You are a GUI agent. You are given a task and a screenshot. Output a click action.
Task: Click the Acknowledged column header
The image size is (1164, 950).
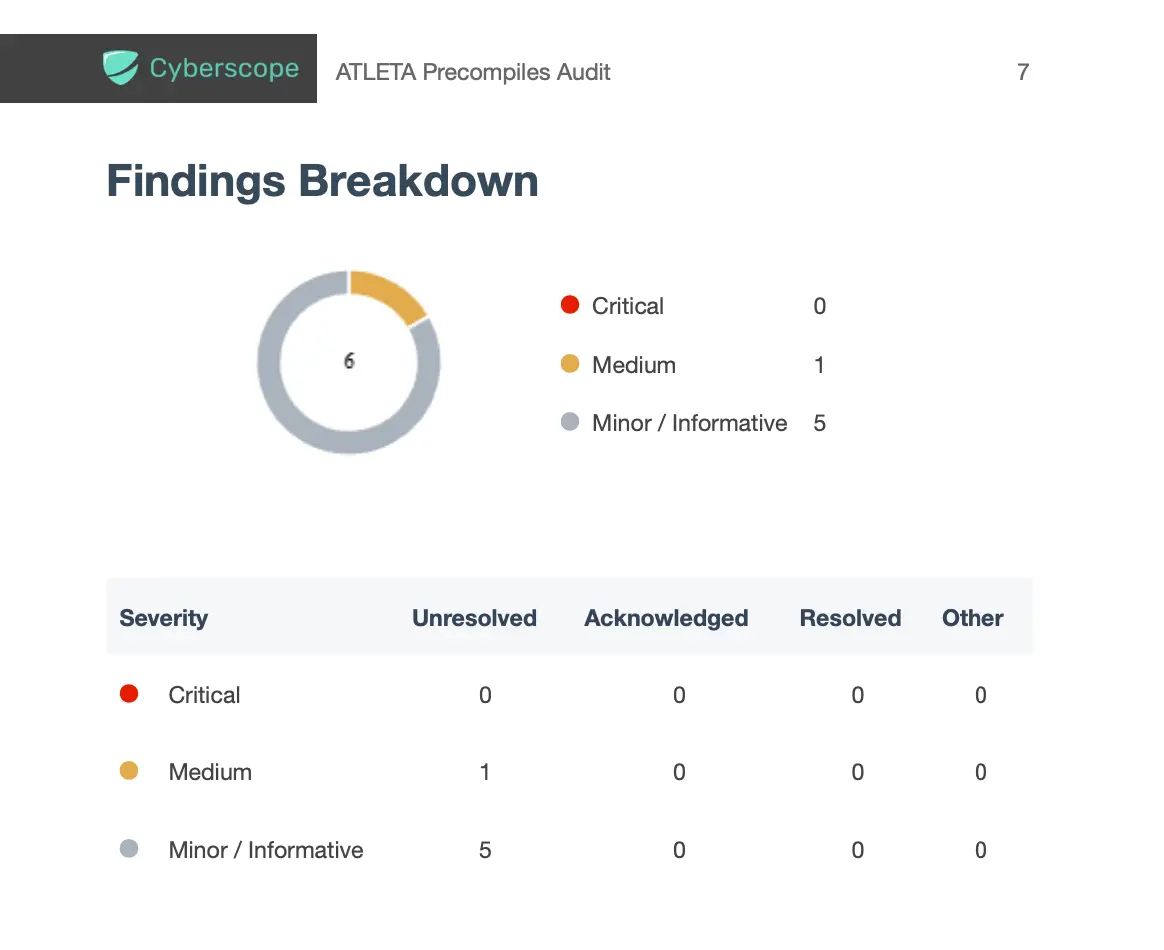coord(666,618)
